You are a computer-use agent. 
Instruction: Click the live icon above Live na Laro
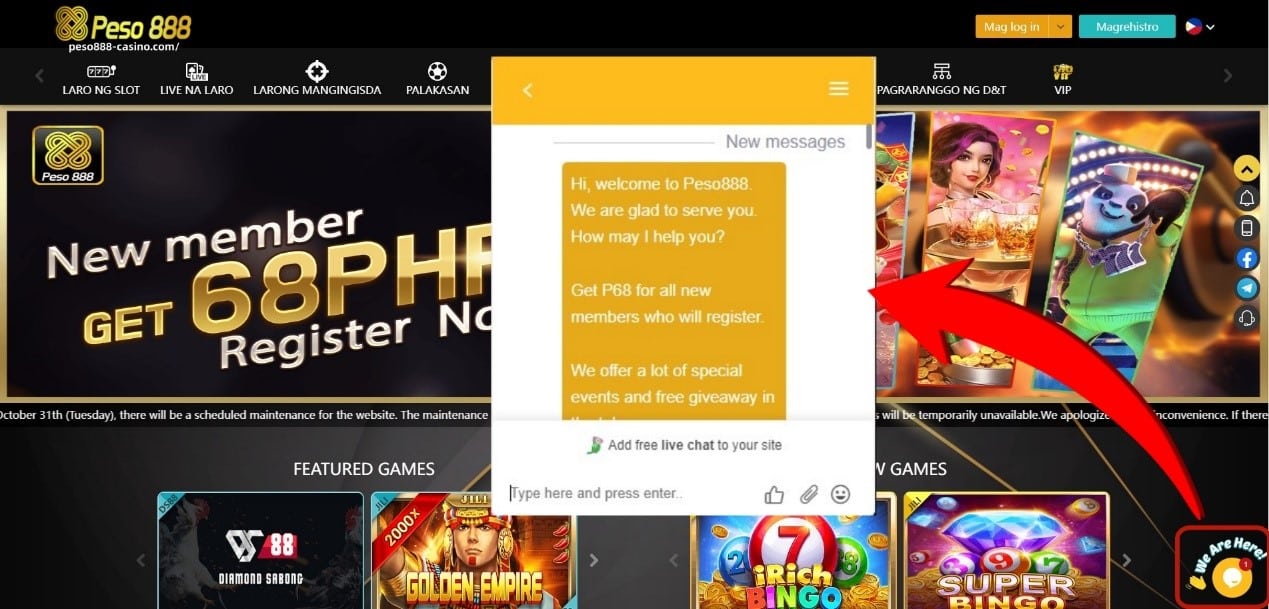click(x=196, y=71)
